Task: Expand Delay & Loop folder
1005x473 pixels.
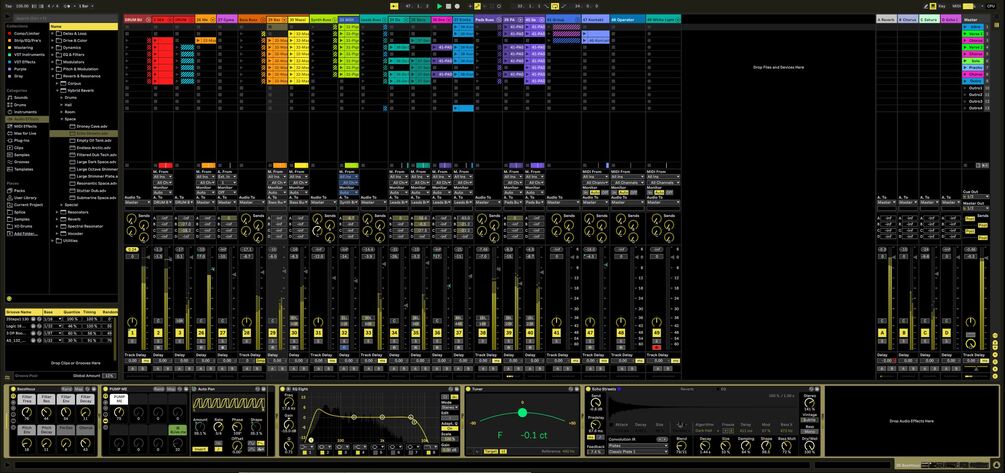Action: coord(53,33)
